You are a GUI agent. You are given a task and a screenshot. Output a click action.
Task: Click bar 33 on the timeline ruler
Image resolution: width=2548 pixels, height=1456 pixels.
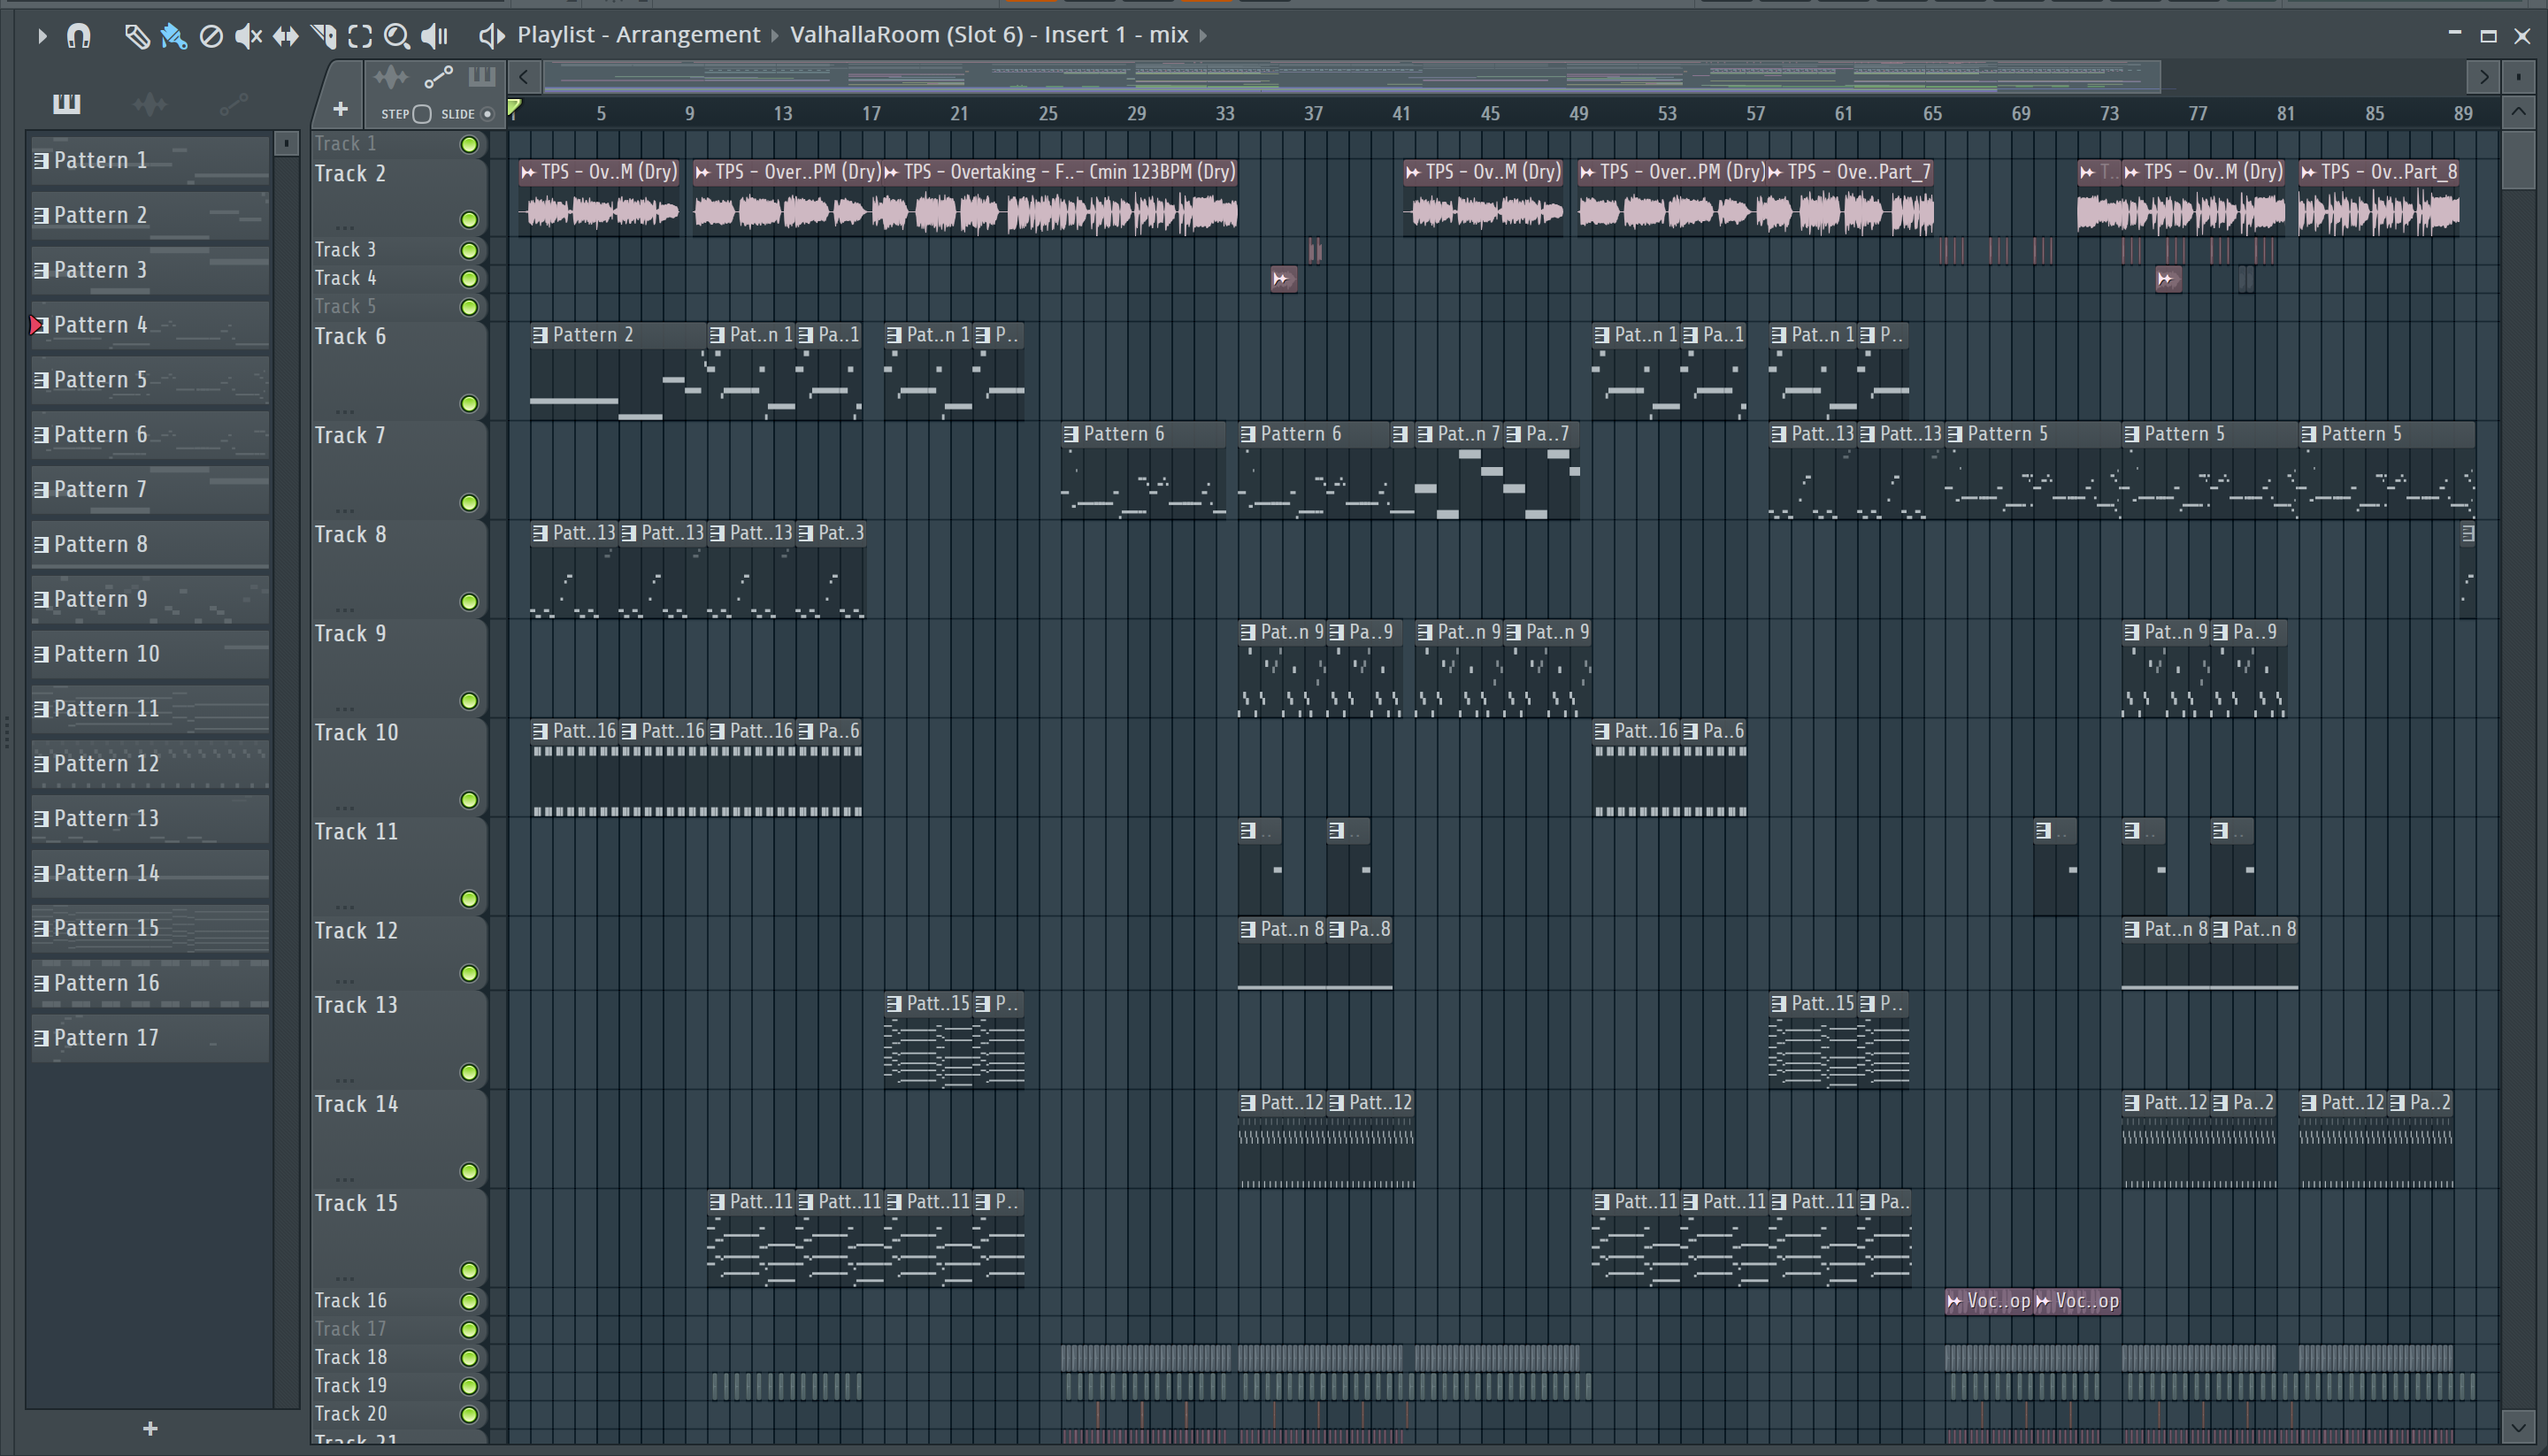(x=1225, y=113)
